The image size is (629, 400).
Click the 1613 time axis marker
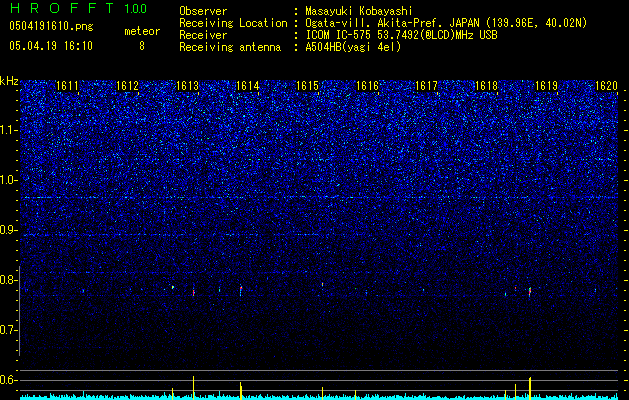tap(187, 86)
